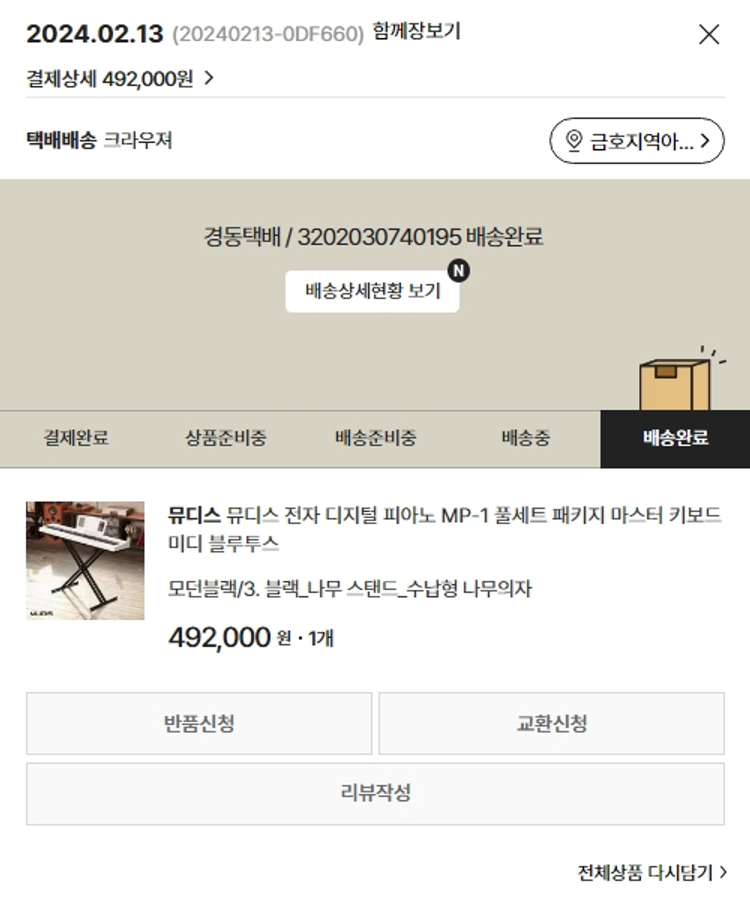
Task: Select the 배송중 status tab
Action: 525,439
